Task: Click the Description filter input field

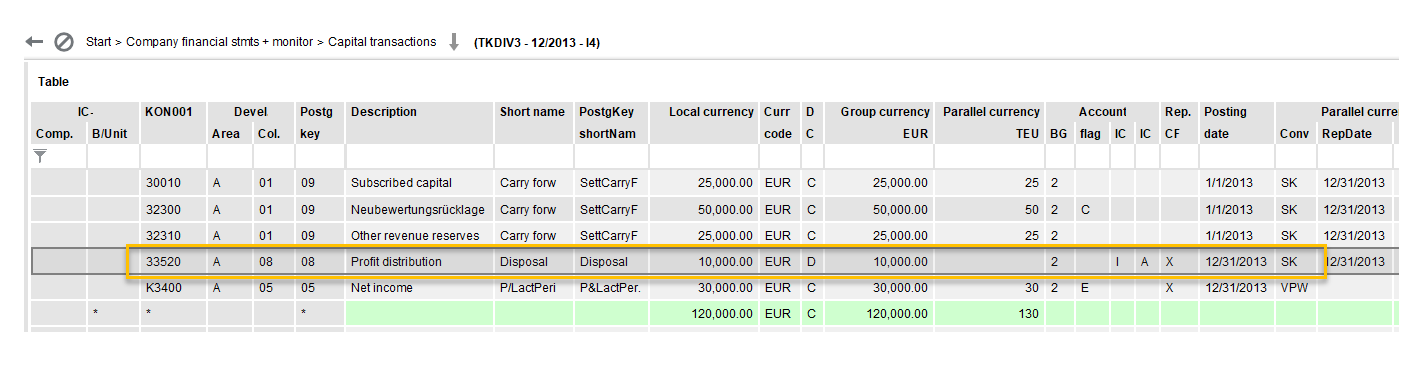Action: pos(420,156)
